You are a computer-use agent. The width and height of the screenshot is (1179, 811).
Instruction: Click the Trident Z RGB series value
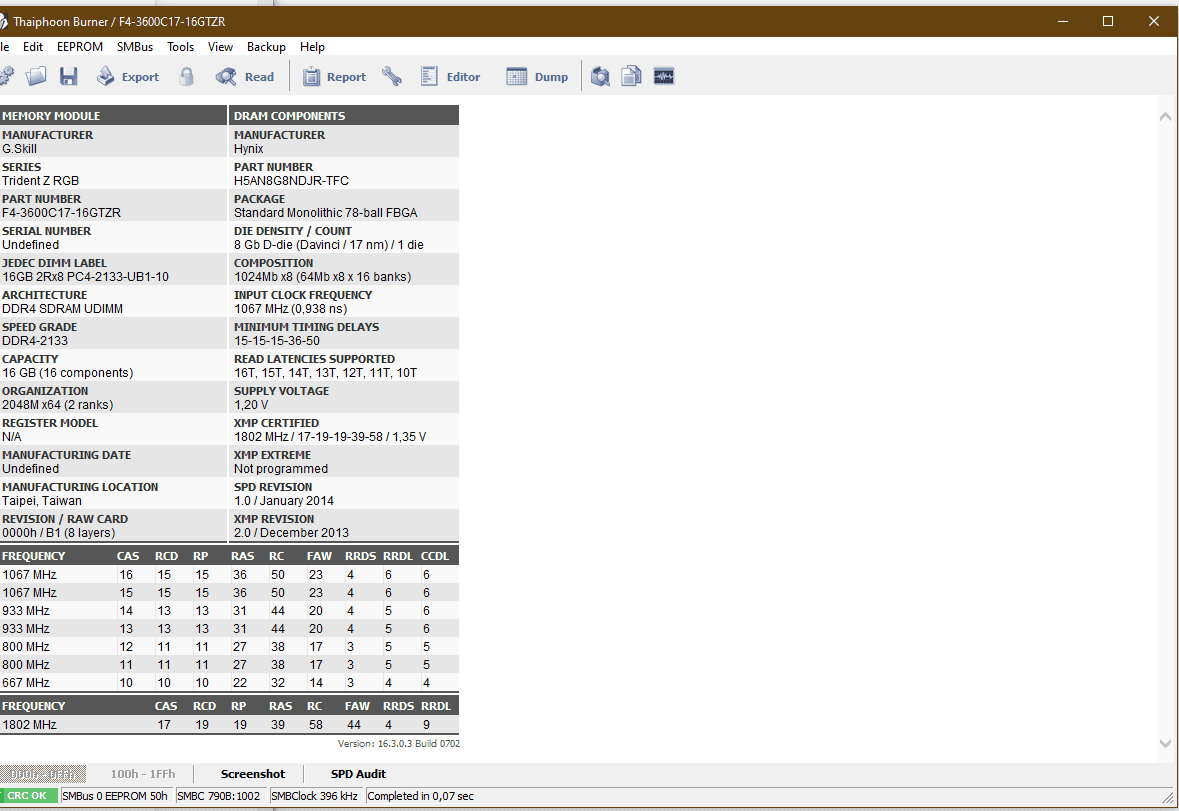point(41,180)
